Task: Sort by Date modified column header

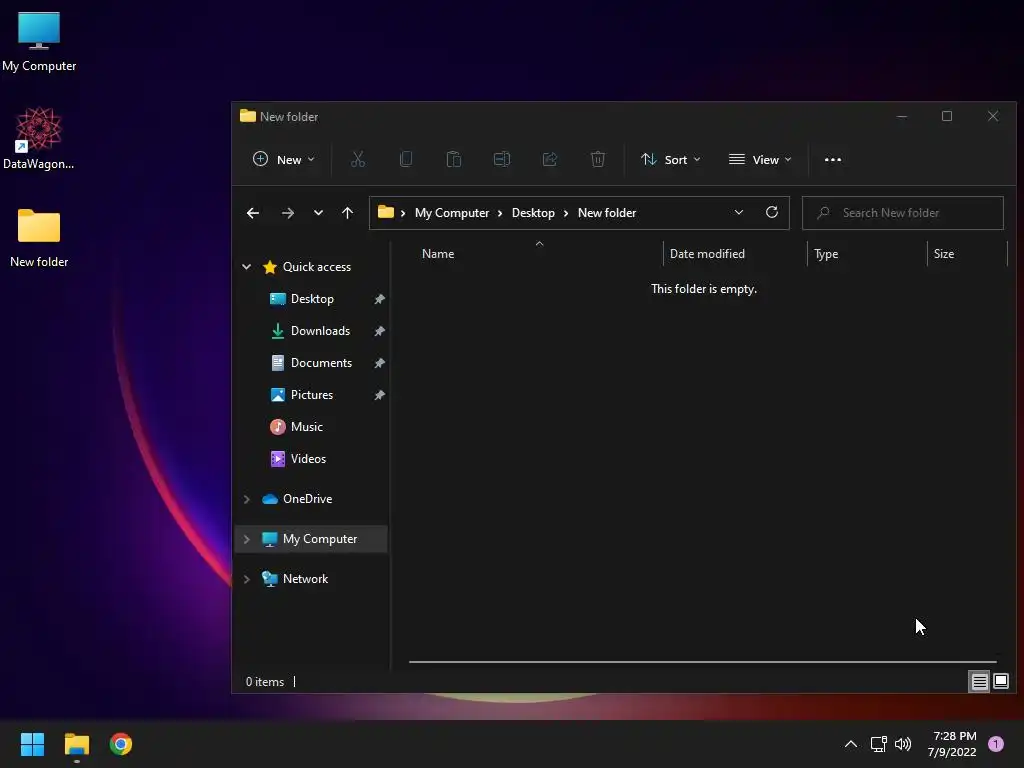Action: (707, 254)
